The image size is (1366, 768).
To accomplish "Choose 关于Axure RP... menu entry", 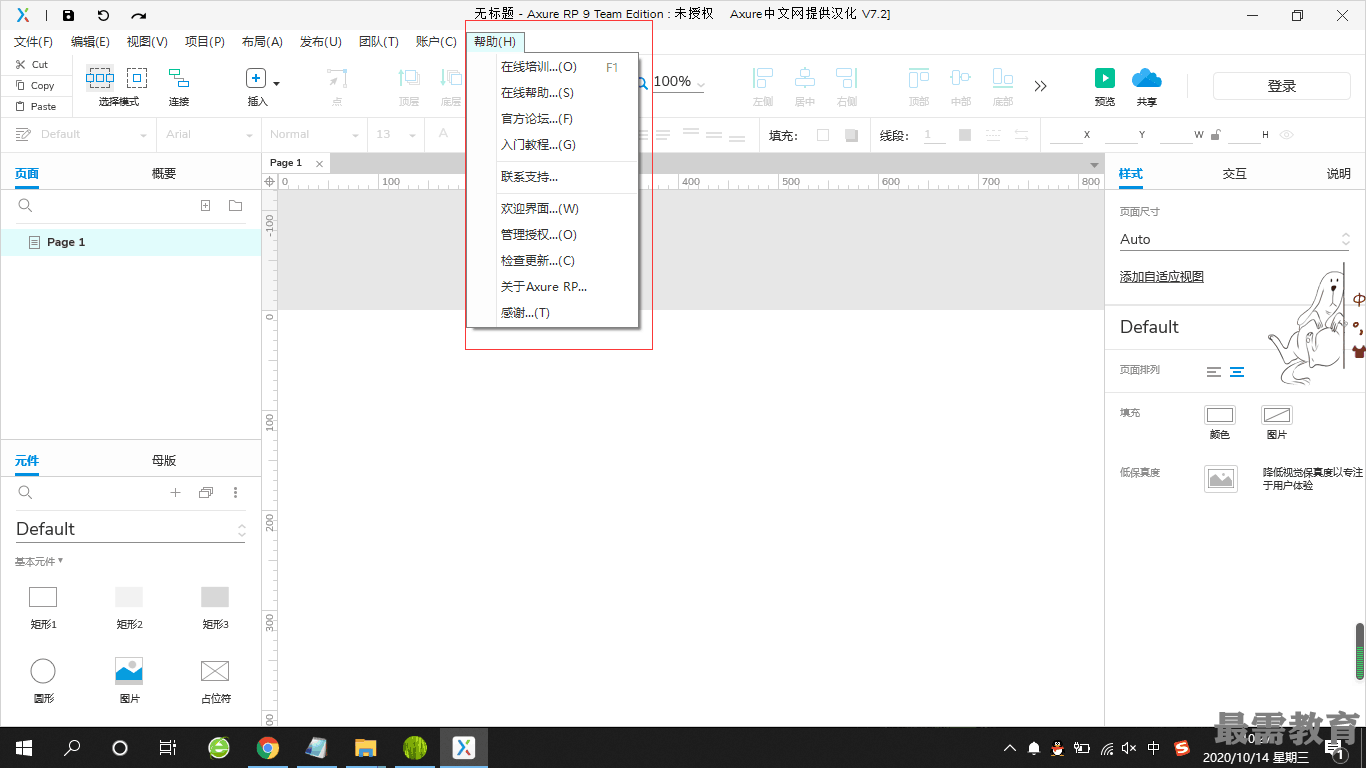I will 552,287.
